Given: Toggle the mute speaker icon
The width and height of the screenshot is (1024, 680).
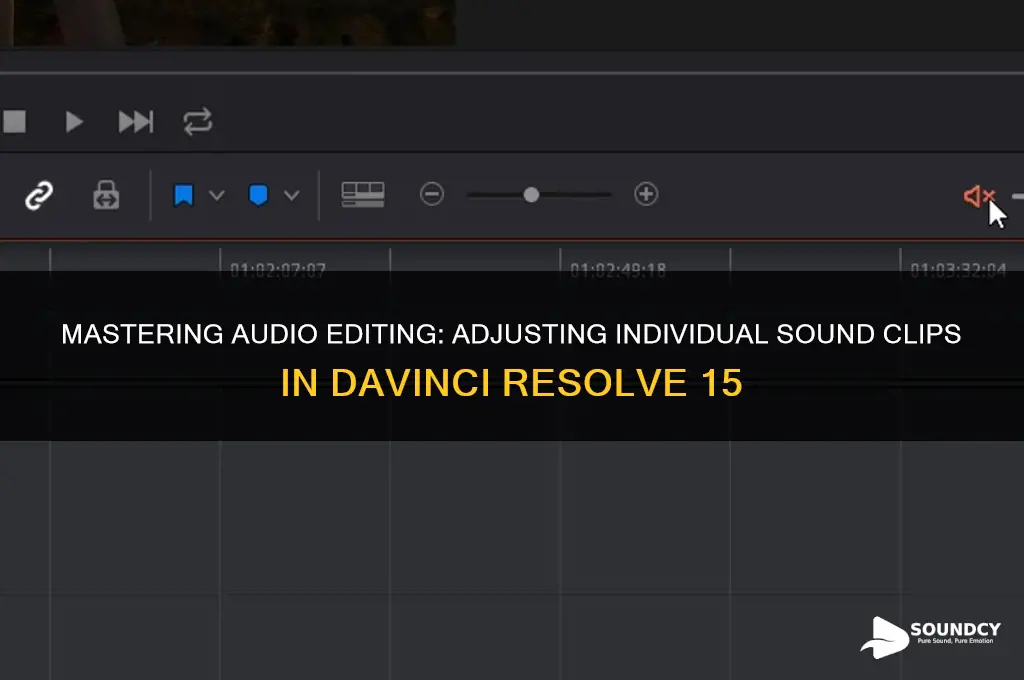Looking at the screenshot, I should (x=978, y=196).
